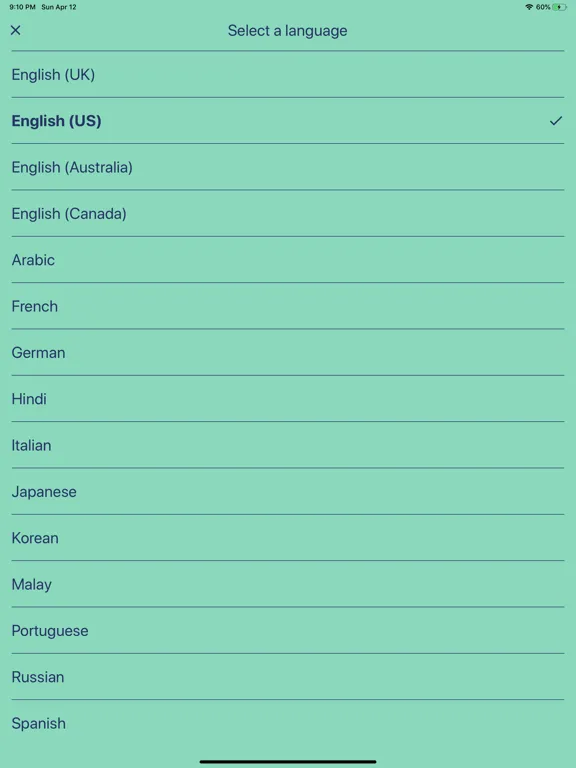Image resolution: width=576 pixels, height=768 pixels.
Task: Choose the Italian language row
Action: tap(288, 445)
